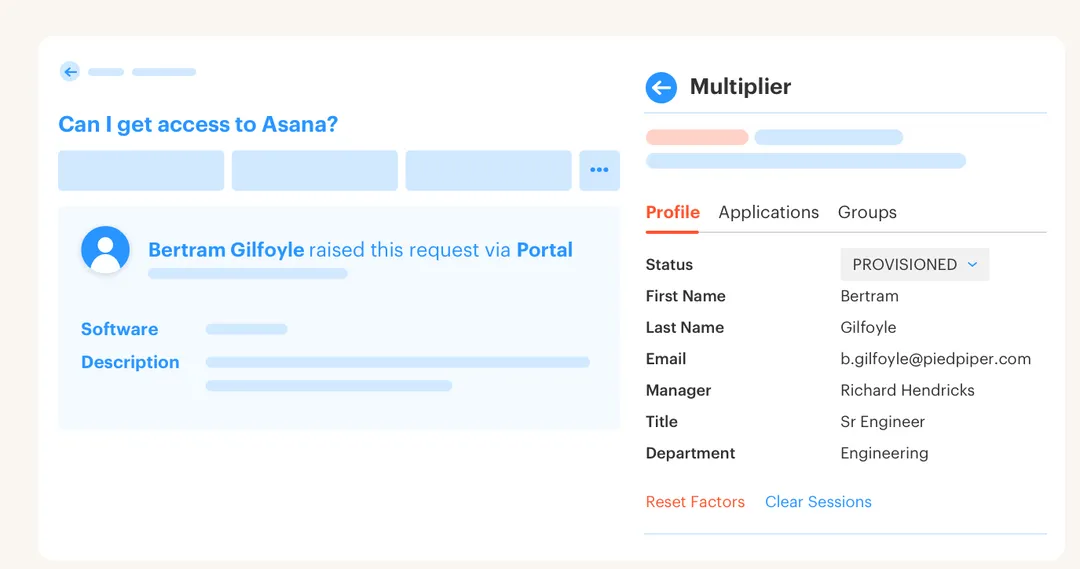Click the Clear Sessions link
Screen dimensions: 1080x569
pos(818,501)
